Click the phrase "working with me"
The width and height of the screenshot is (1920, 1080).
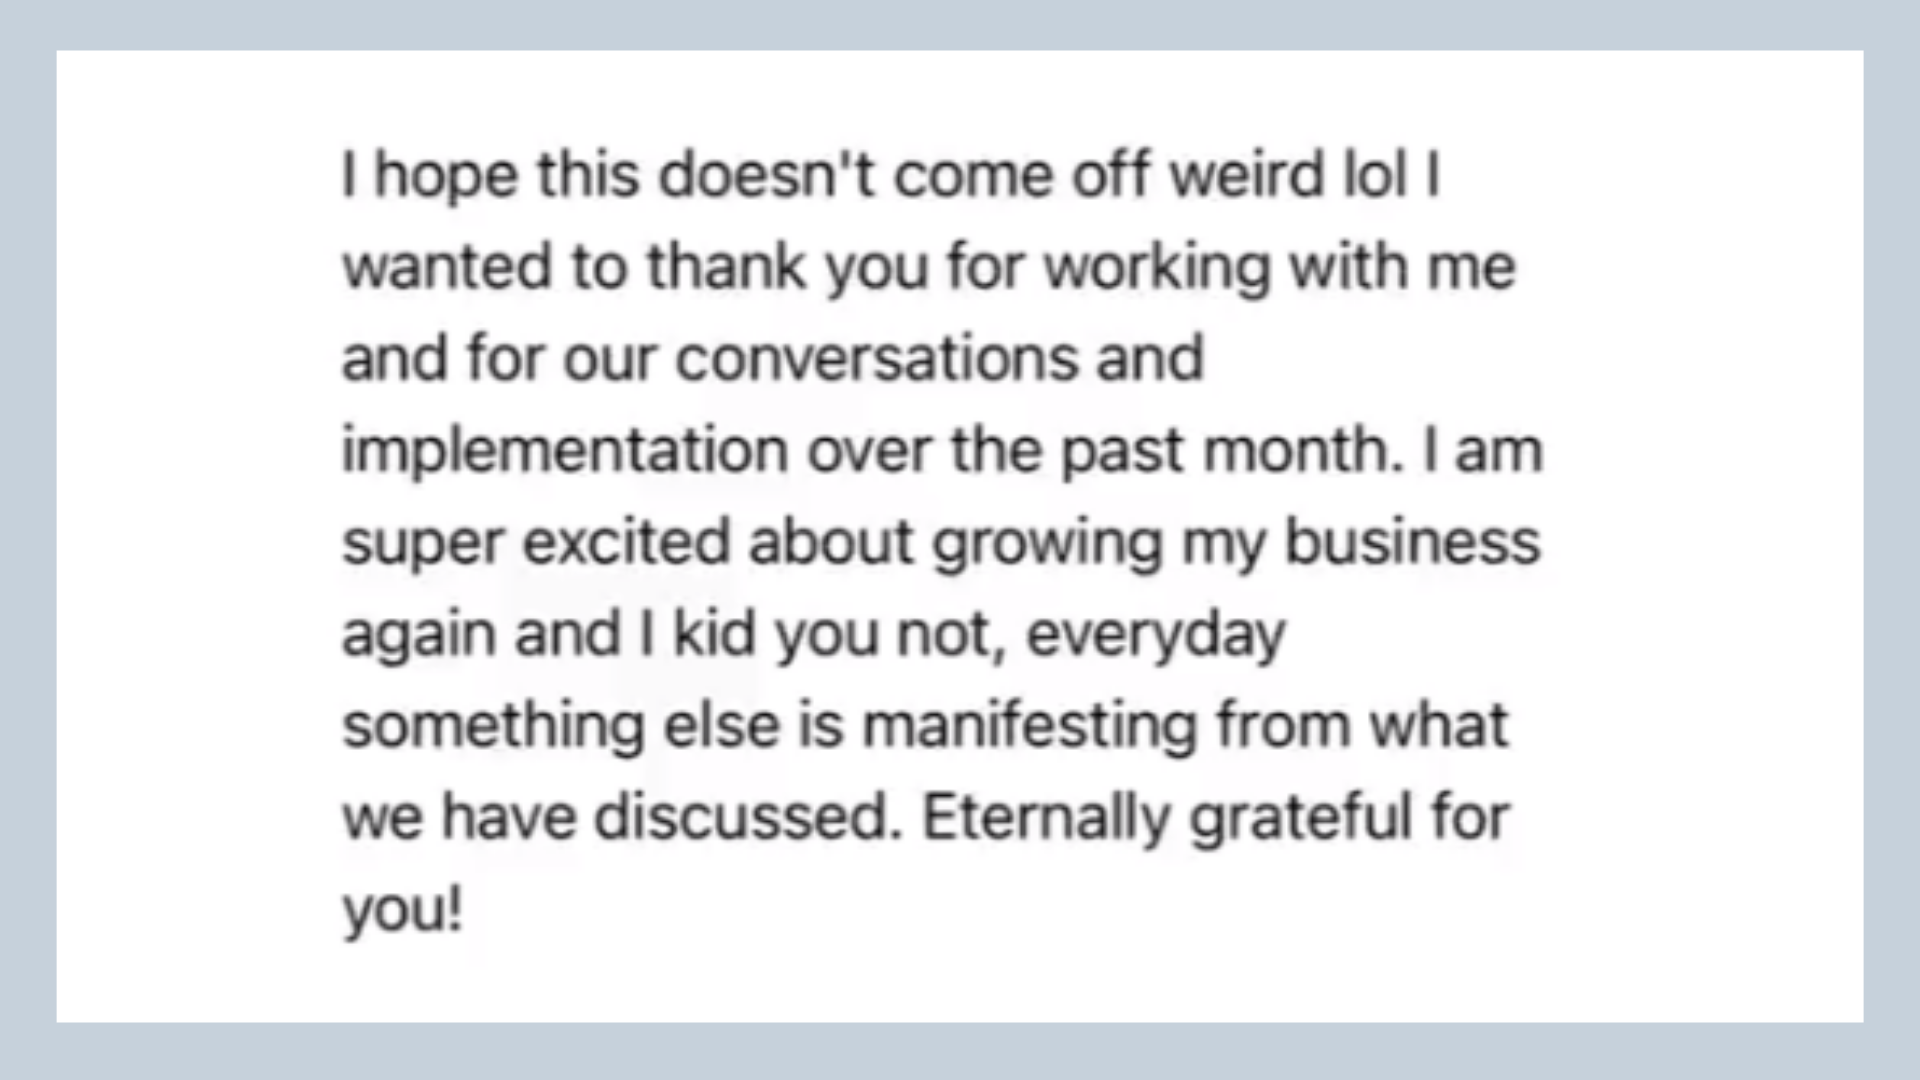tap(1280, 270)
